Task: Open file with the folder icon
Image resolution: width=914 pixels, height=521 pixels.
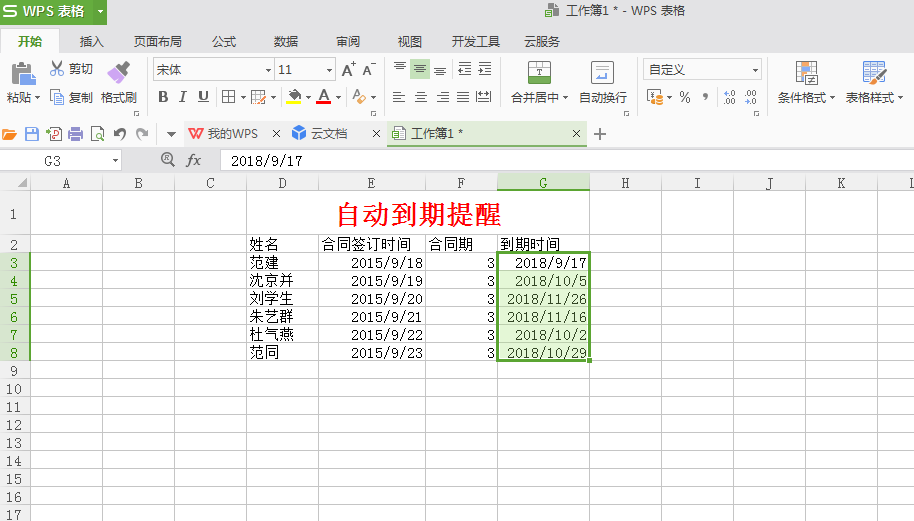Action: tap(9, 135)
